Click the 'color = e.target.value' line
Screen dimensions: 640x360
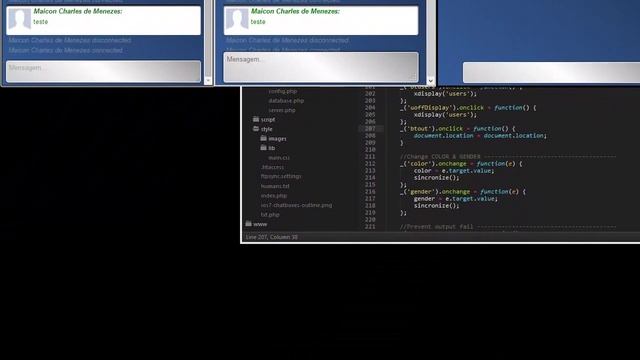pyautogui.click(x=454, y=171)
